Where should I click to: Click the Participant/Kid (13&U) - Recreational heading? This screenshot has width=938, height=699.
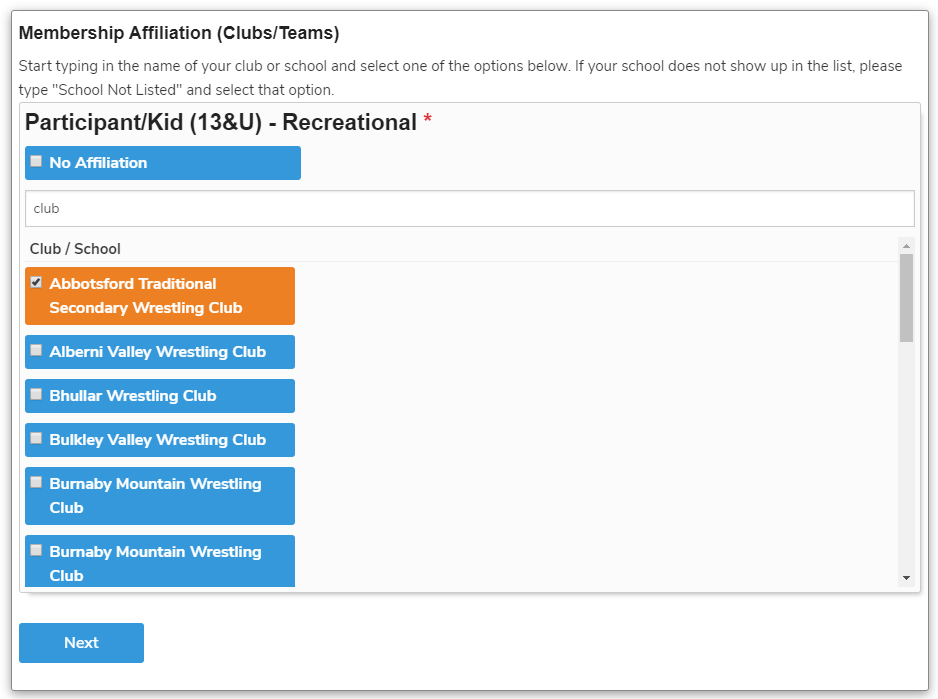pos(220,122)
